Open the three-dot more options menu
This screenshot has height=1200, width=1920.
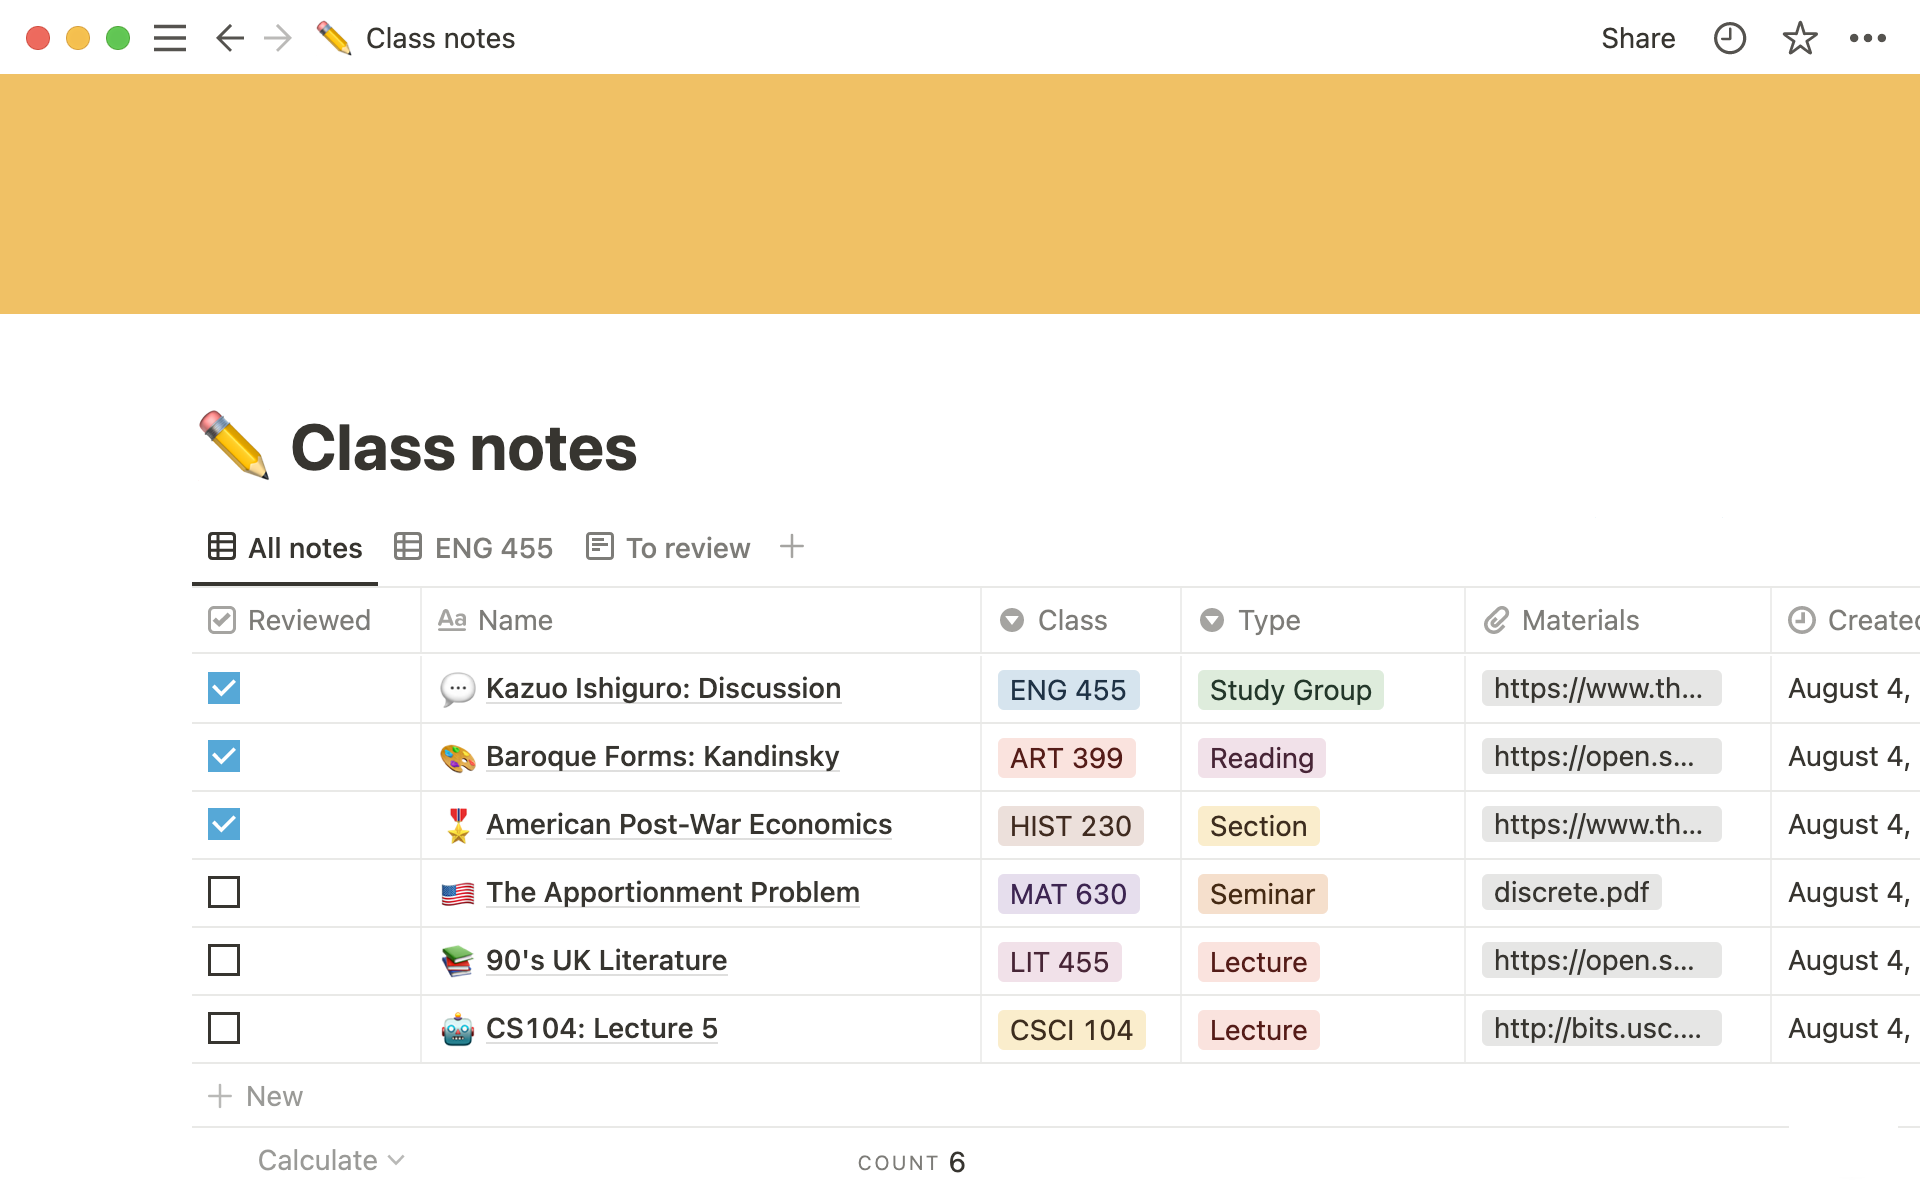[1867, 38]
